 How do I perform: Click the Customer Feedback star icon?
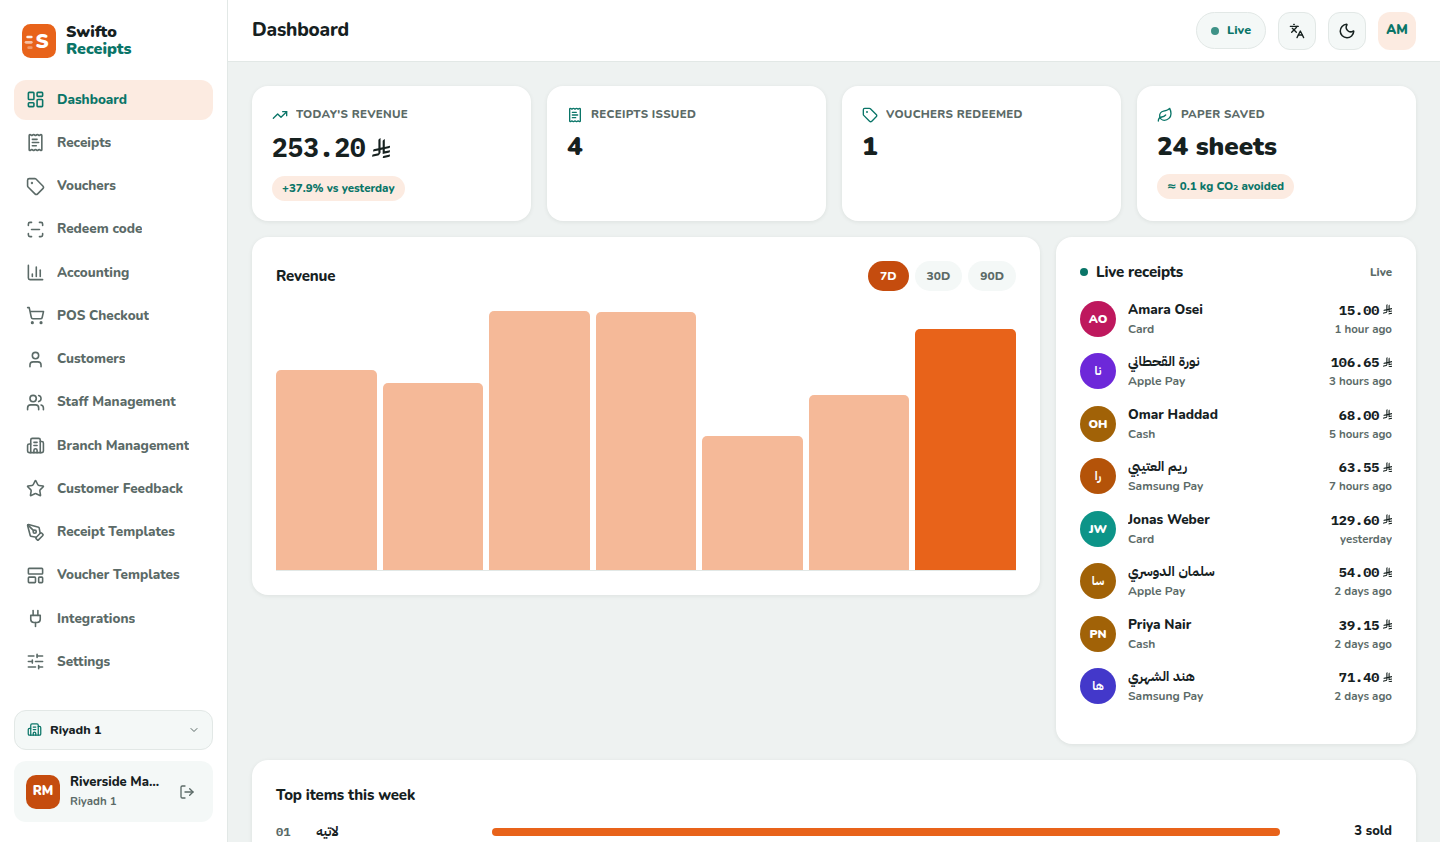point(35,488)
